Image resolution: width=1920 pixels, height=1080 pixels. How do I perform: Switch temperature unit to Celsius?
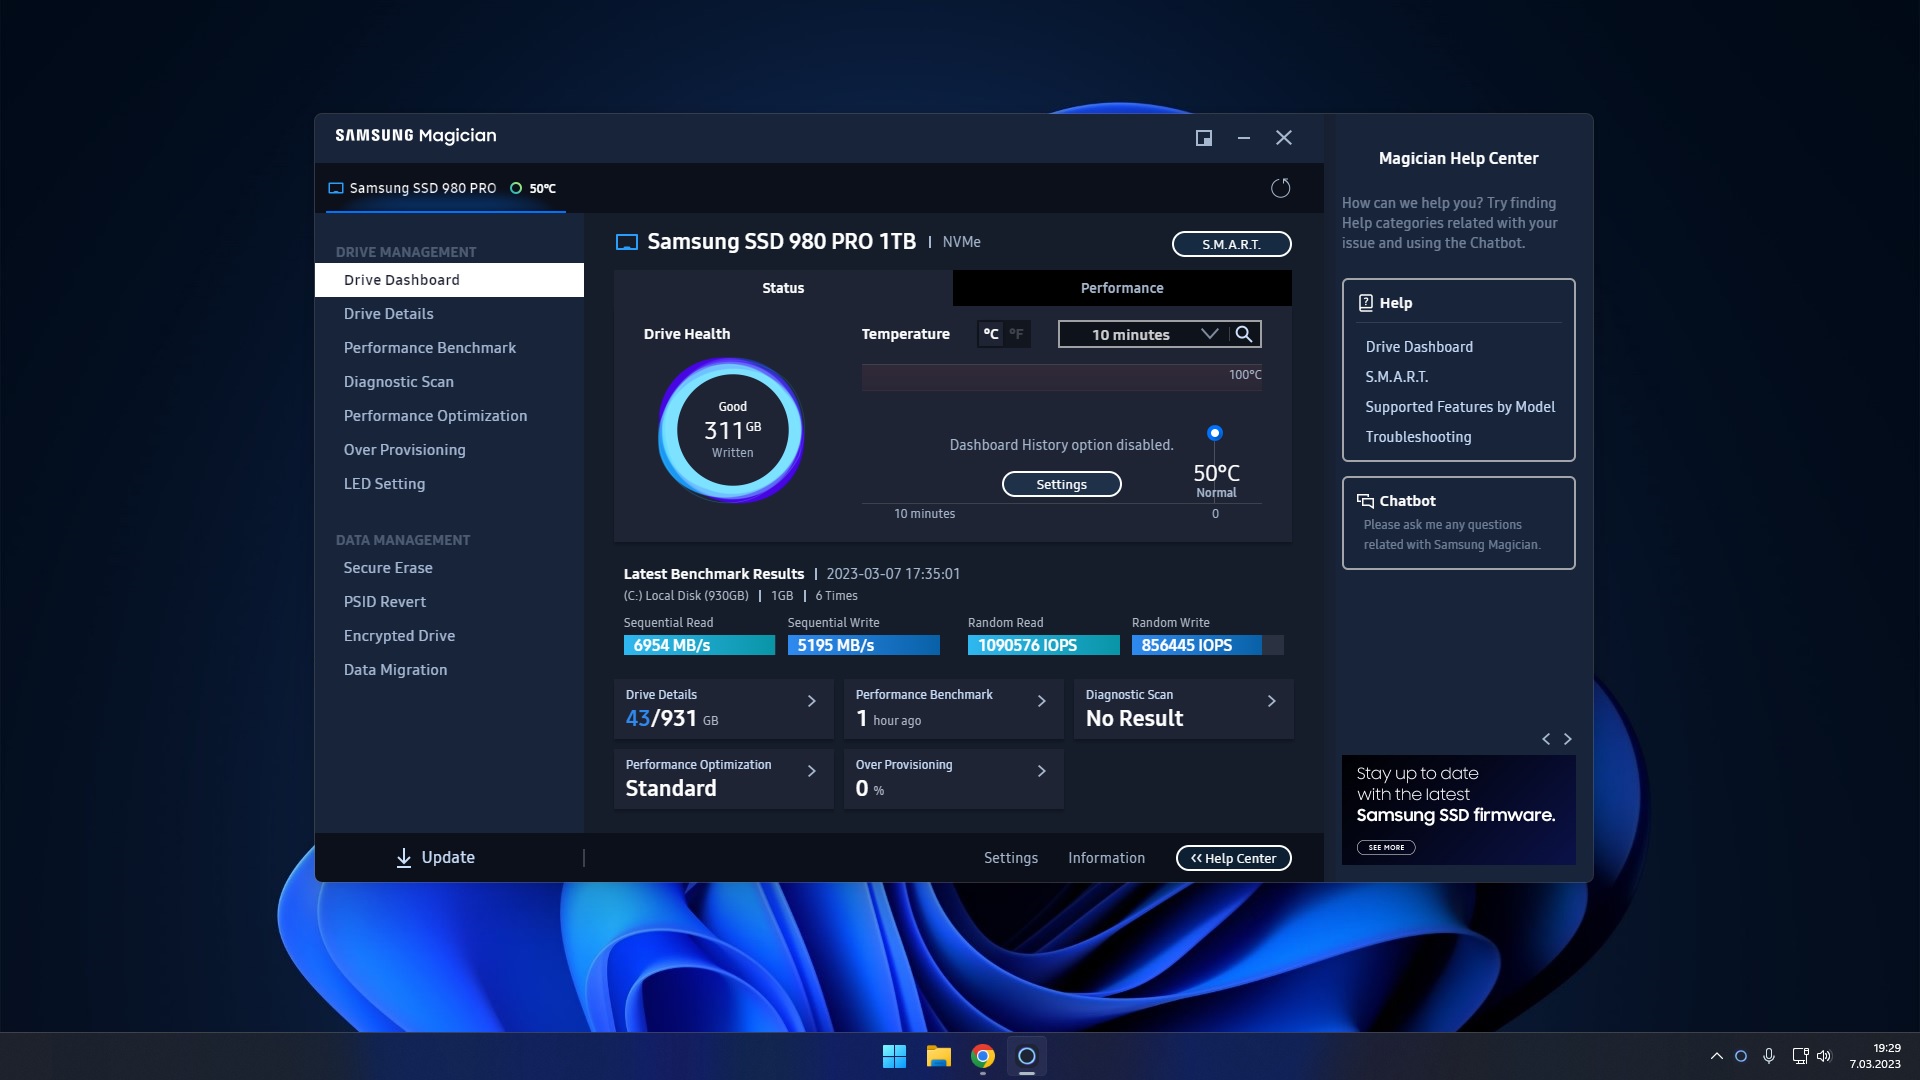990,334
